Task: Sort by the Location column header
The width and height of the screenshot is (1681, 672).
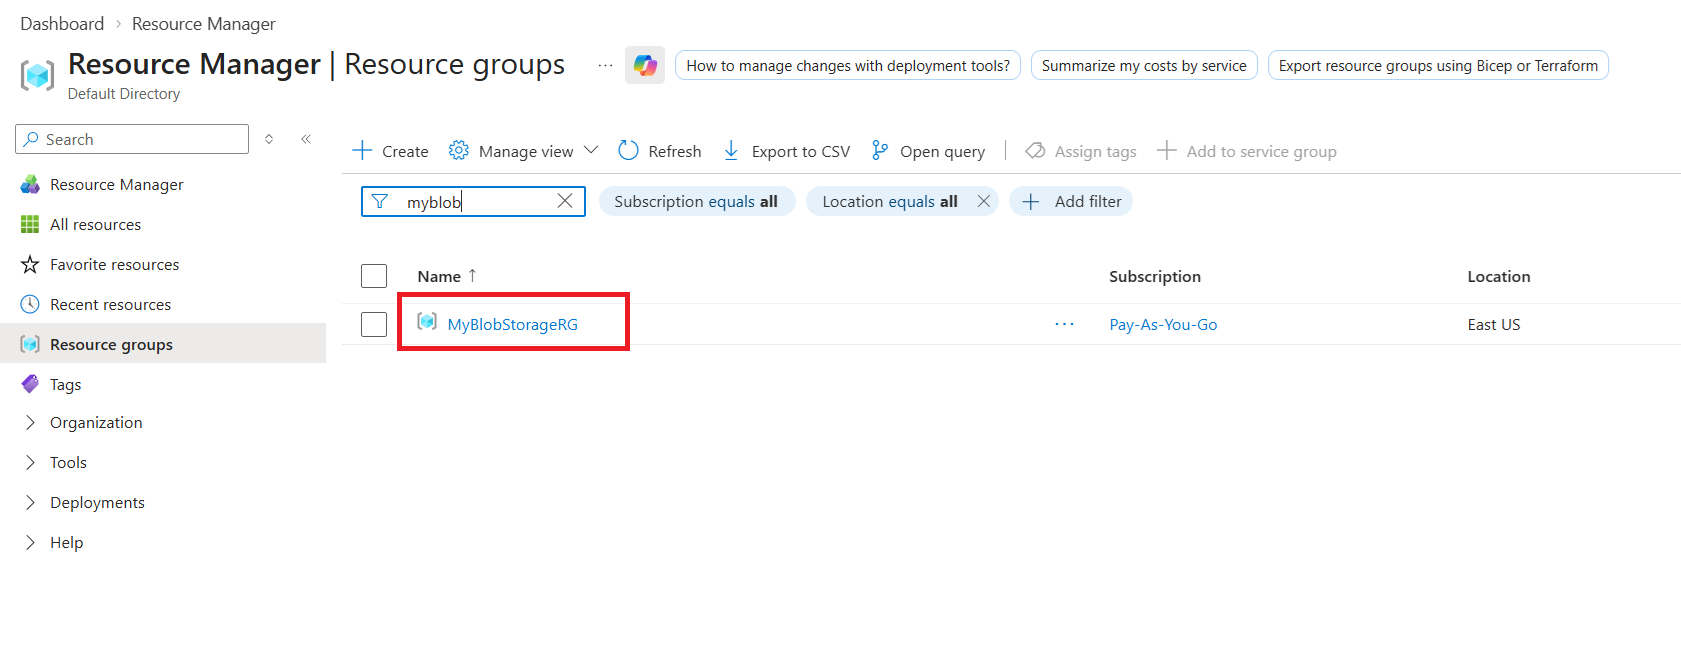Action: point(1499,276)
